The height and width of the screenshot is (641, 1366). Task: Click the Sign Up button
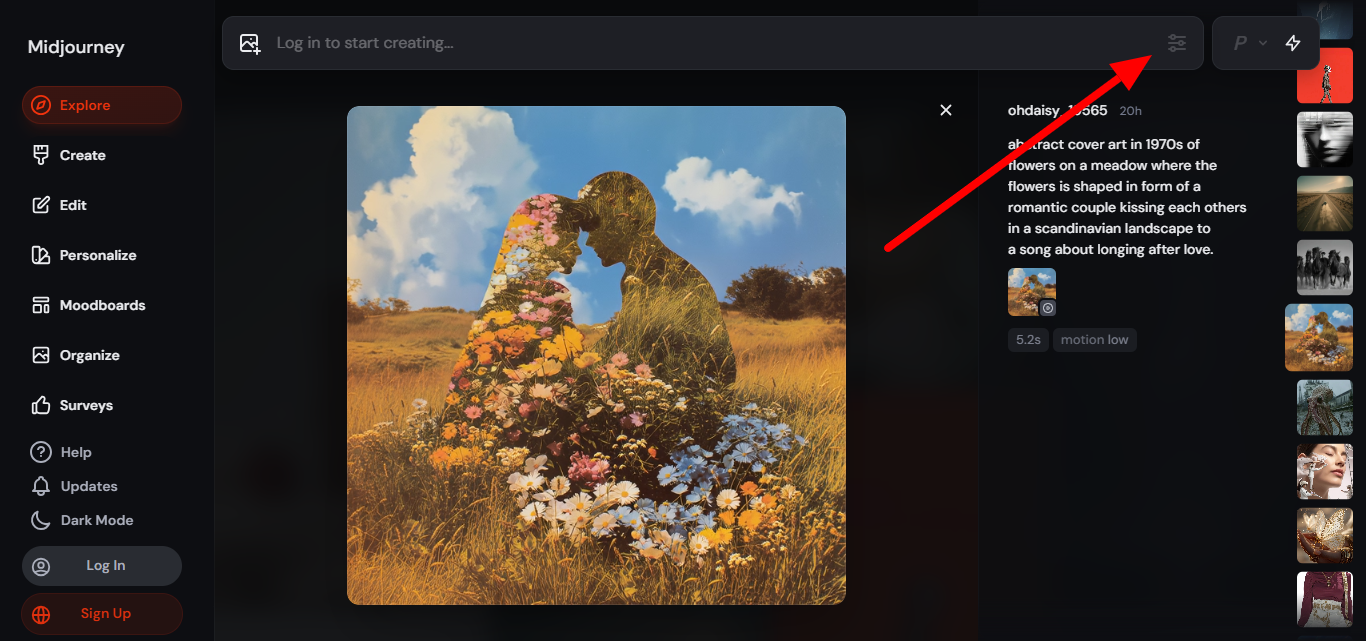102,614
